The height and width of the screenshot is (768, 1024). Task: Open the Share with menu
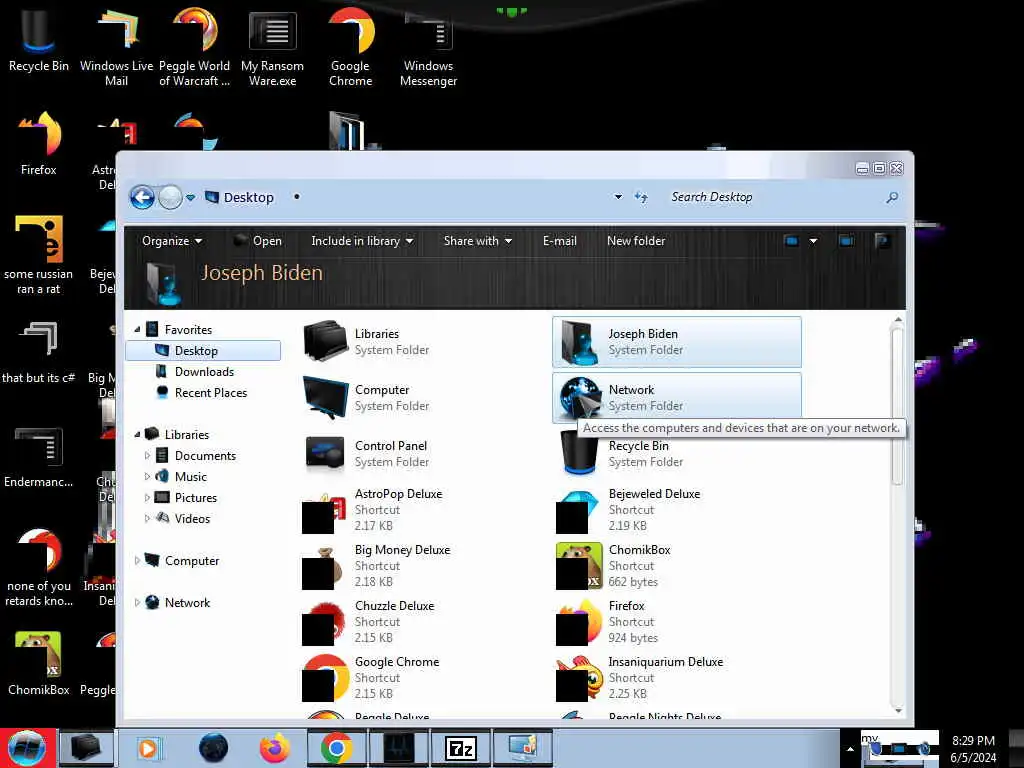(x=478, y=241)
